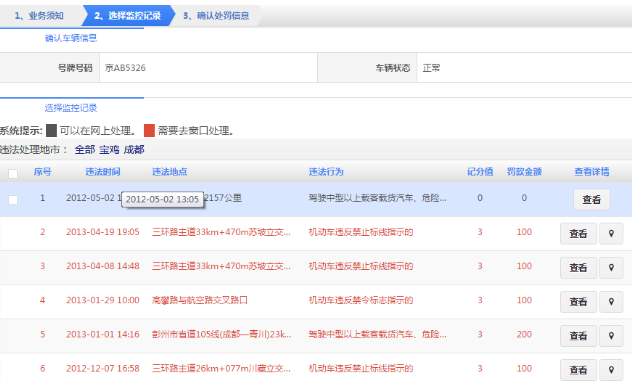Click date 2013-01-01 14:16
Screen dimensions: 632x383
(x=103, y=334)
